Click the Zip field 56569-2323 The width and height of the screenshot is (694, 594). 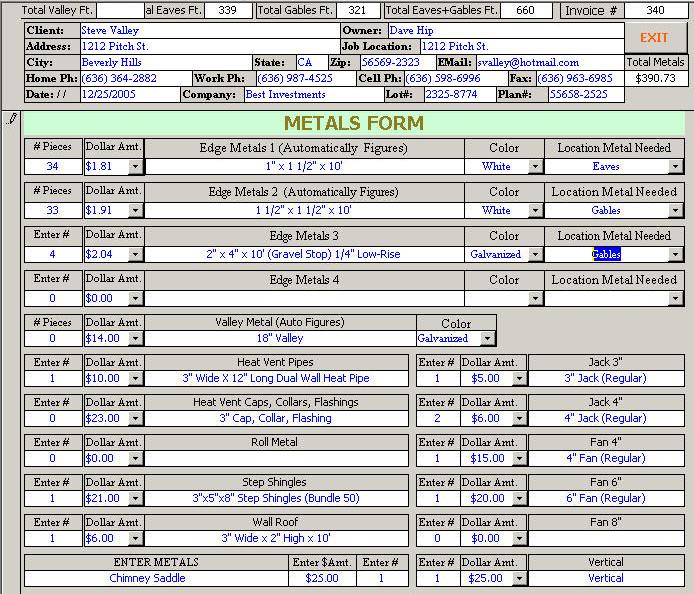(x=397, y=62)
